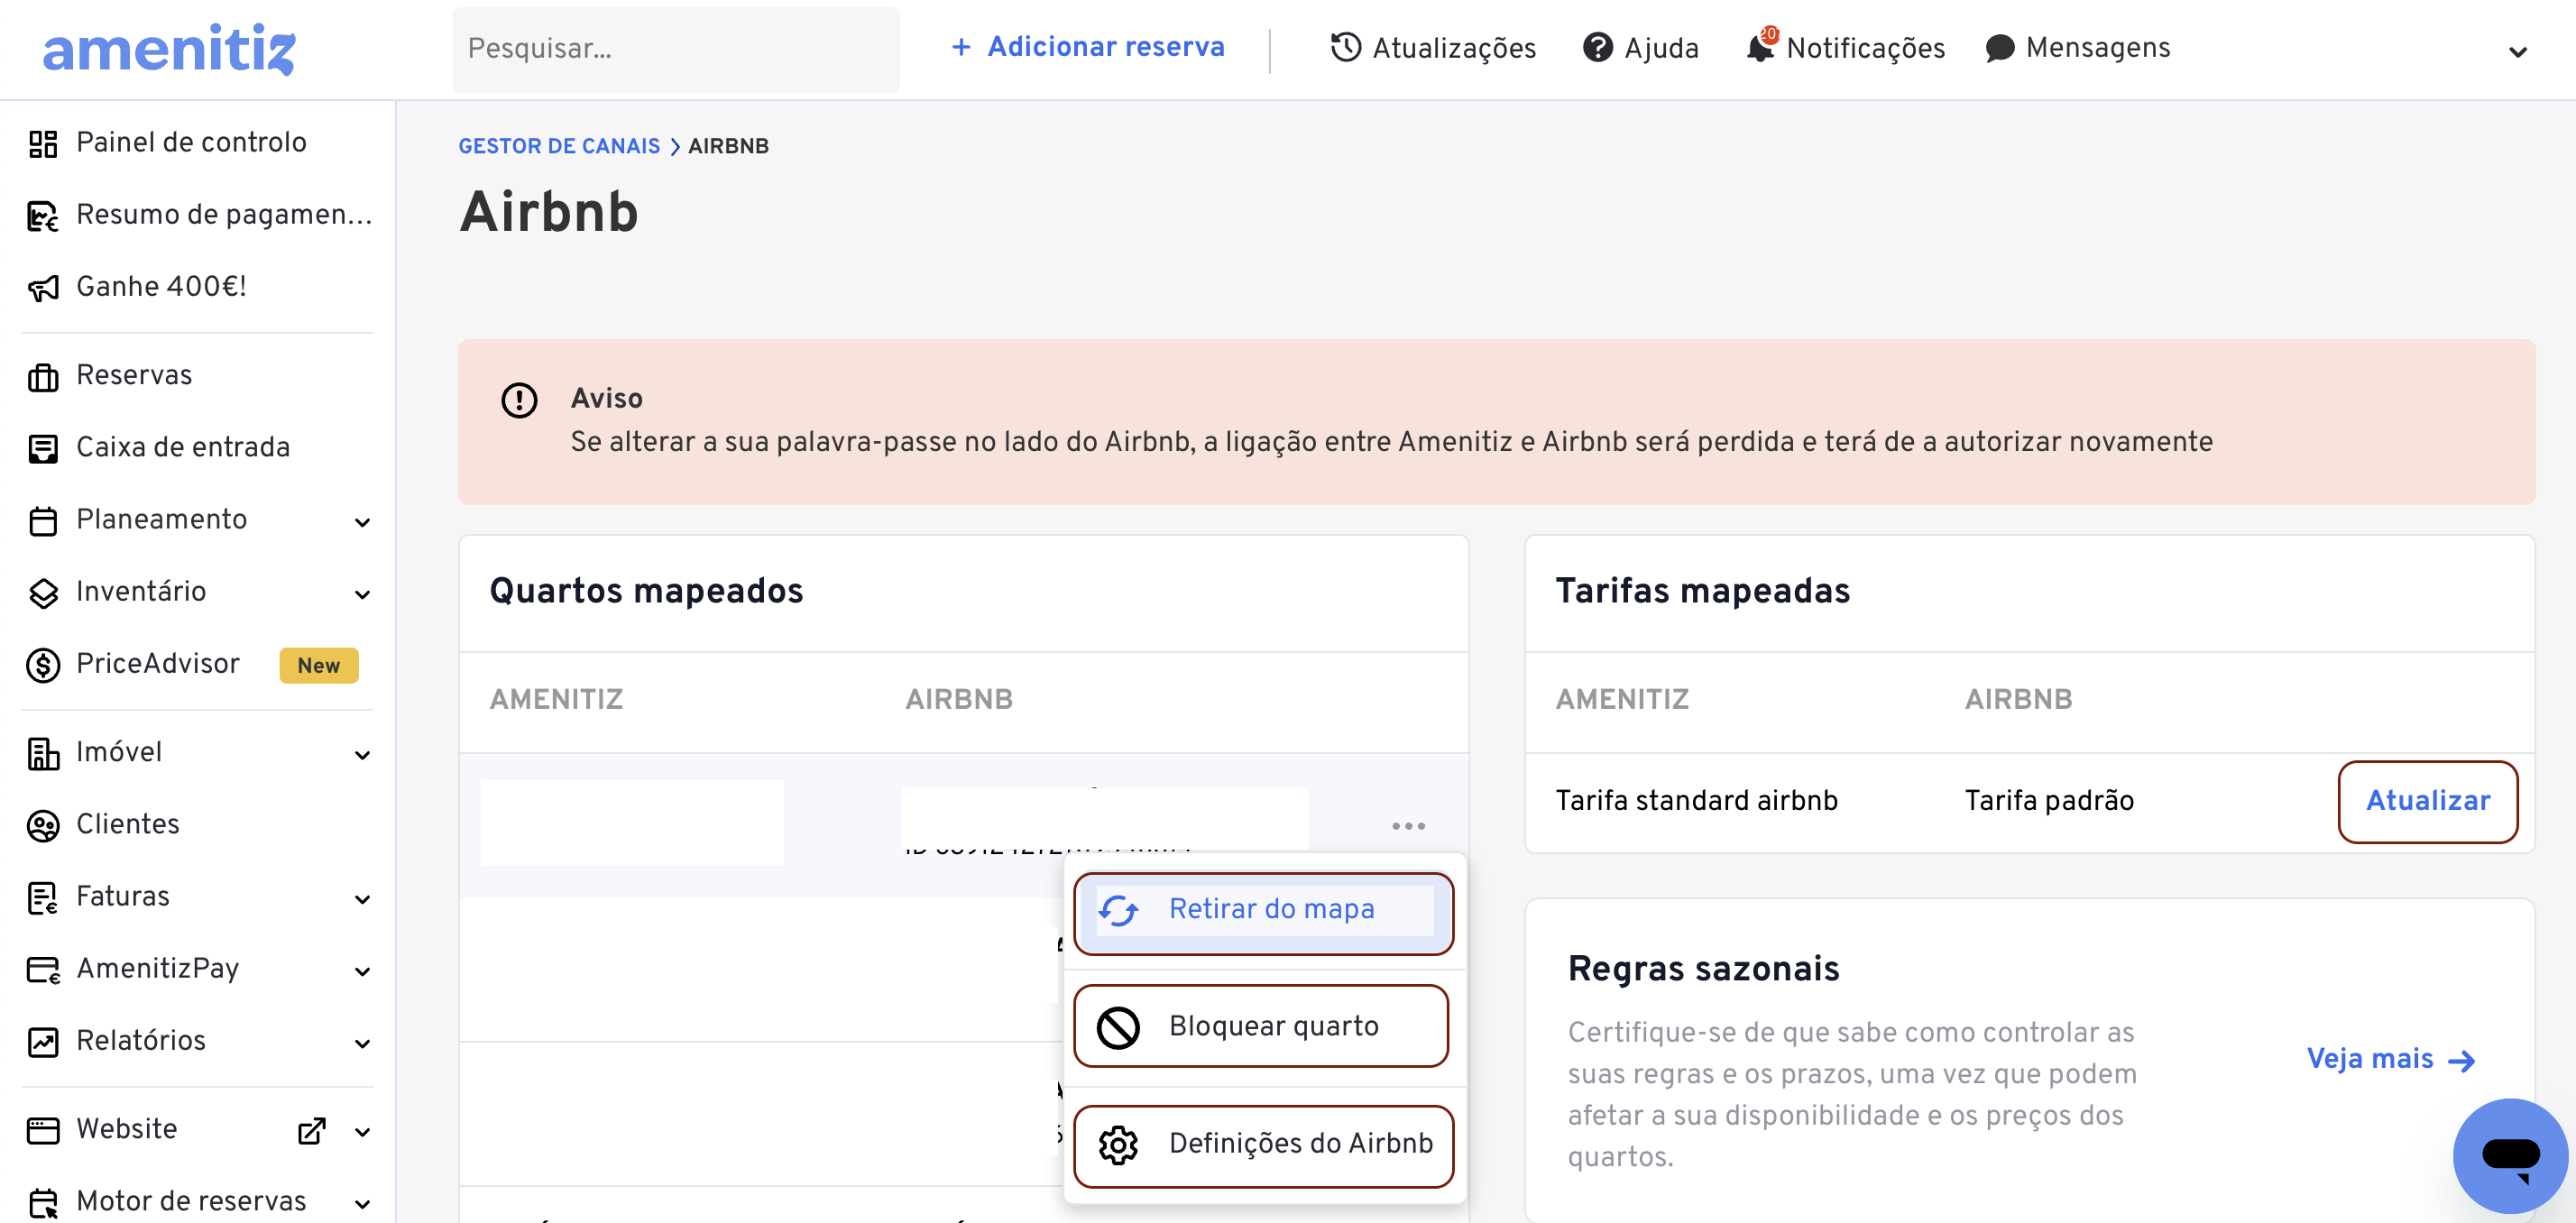Click the Caixa de entrada inbox icon
2576x1223 pixels.
tap(43, 449)
